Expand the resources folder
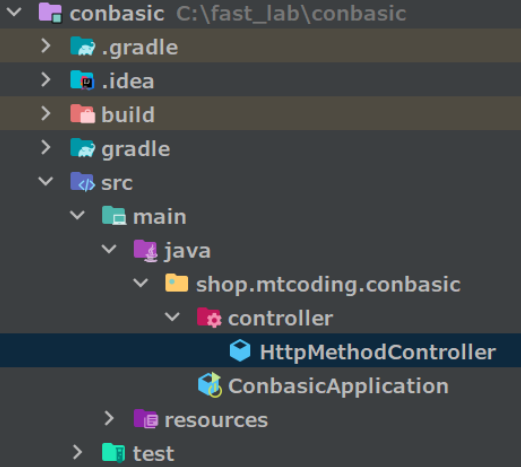 (109, 419)
